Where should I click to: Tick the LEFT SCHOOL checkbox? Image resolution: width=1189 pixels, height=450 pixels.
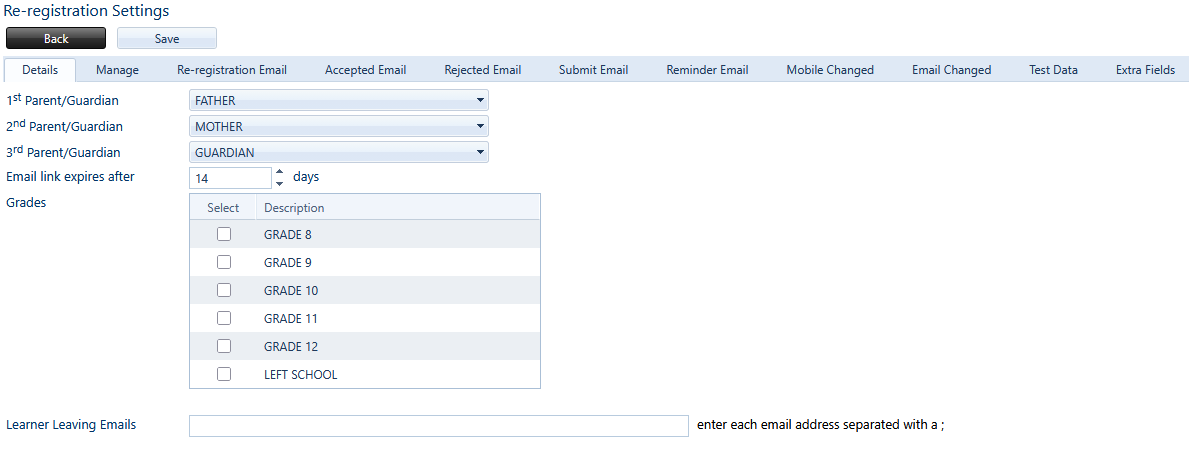[224, 374]
